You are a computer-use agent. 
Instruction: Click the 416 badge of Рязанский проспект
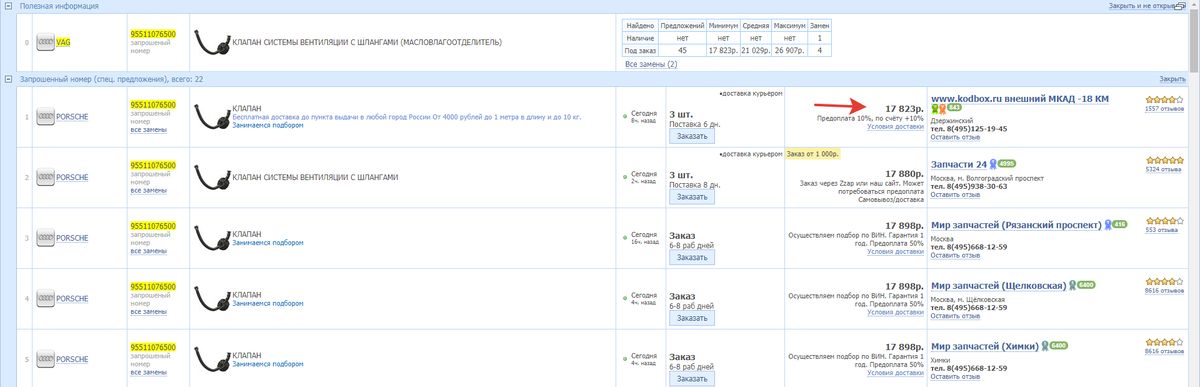pos(1119,224)
